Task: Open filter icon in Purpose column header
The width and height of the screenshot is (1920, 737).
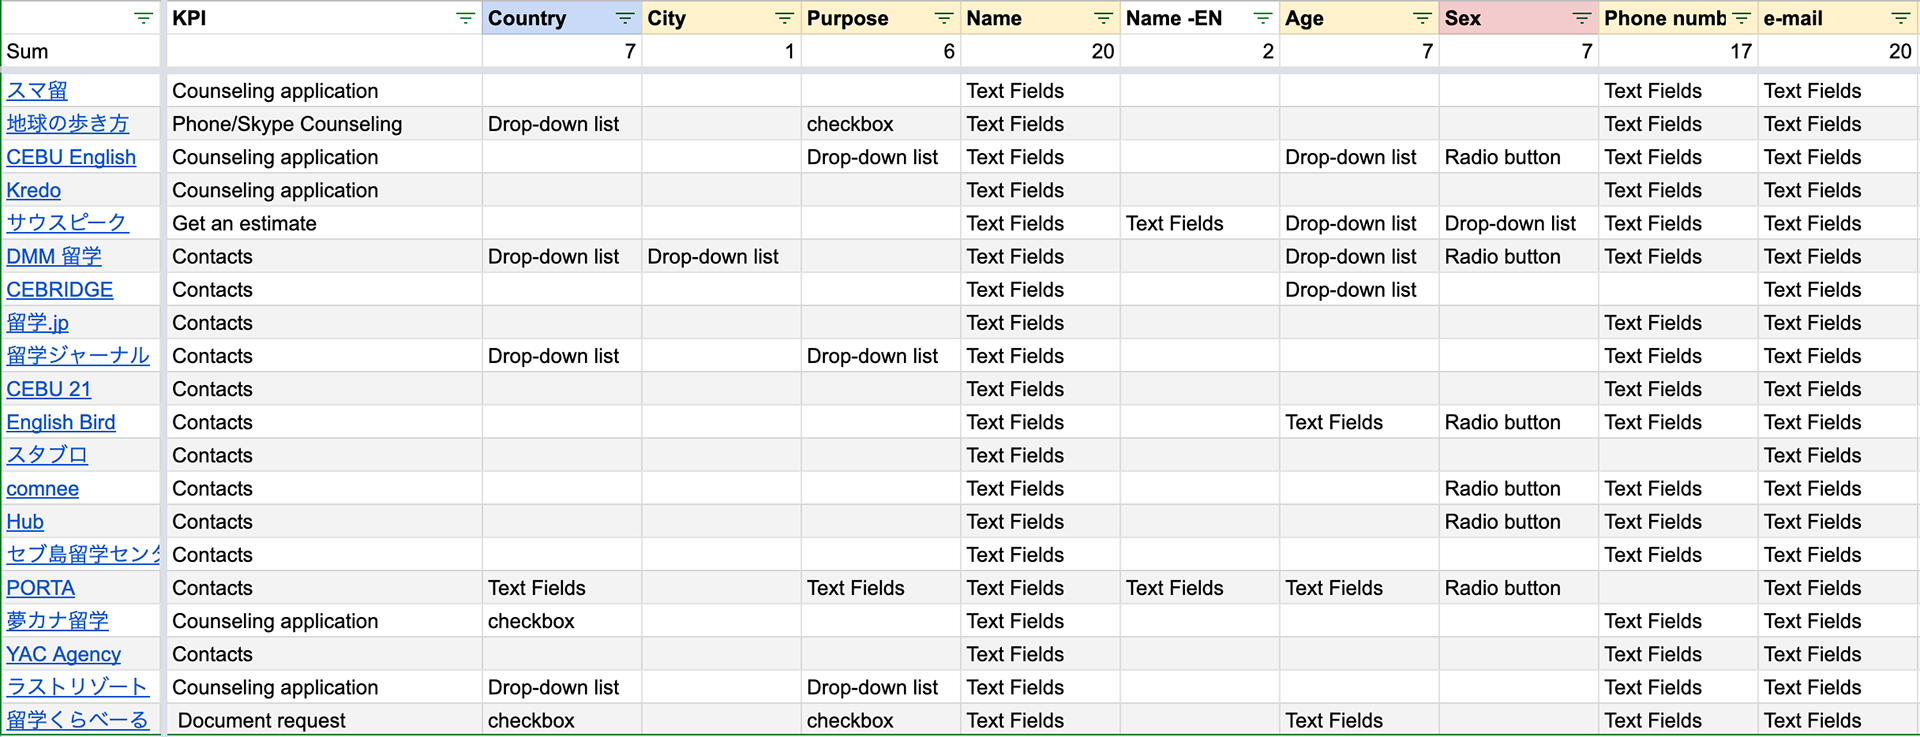Action: [943, 18]
